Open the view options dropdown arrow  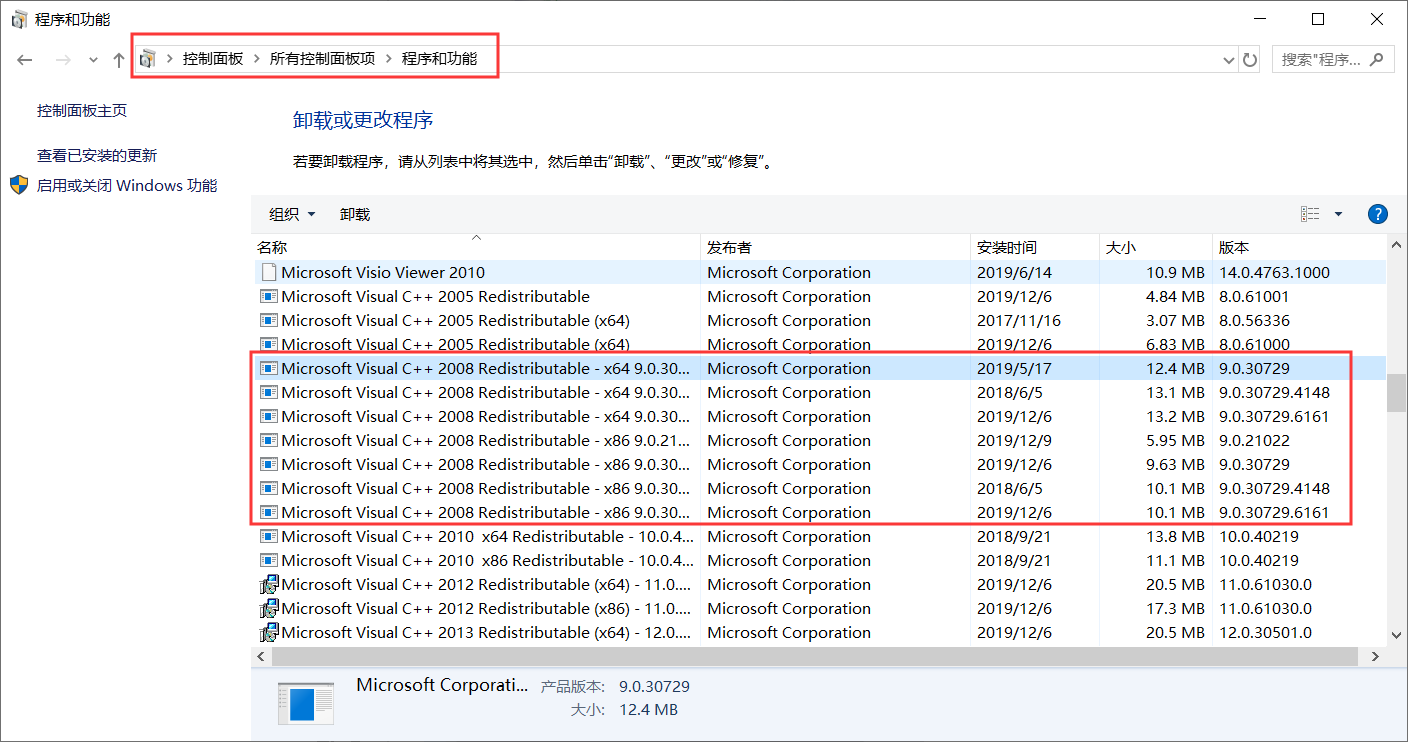(1338, 214)
